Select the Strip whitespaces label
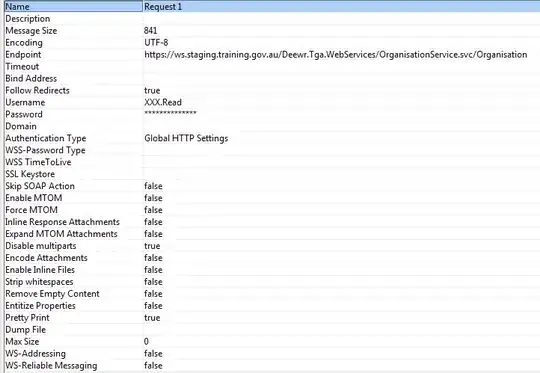This screenshot has height=373, width=540. 39,282
